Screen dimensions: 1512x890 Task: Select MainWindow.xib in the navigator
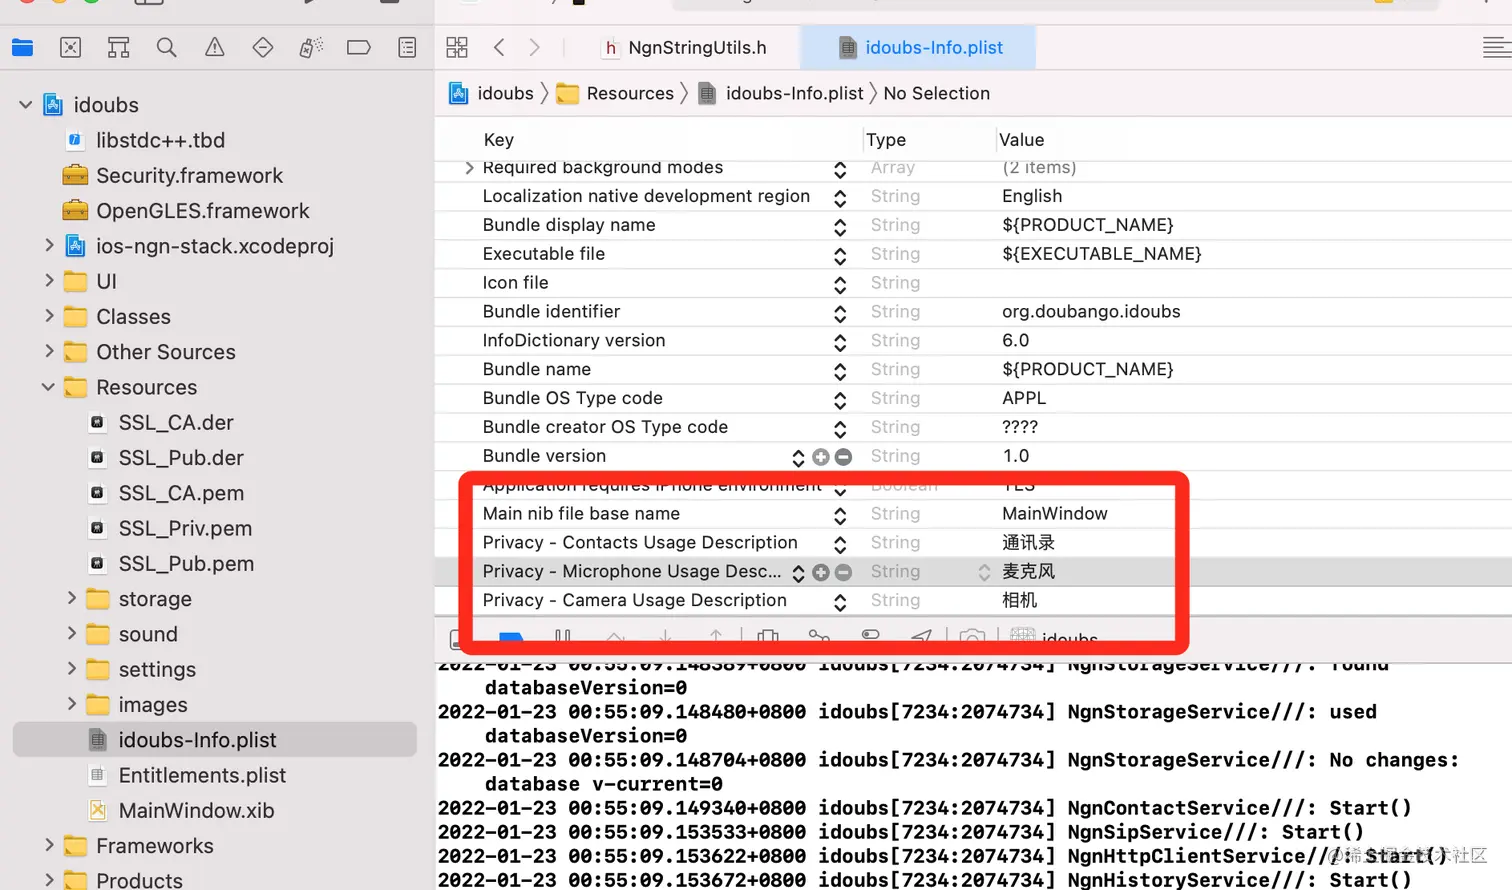point(196,810)
